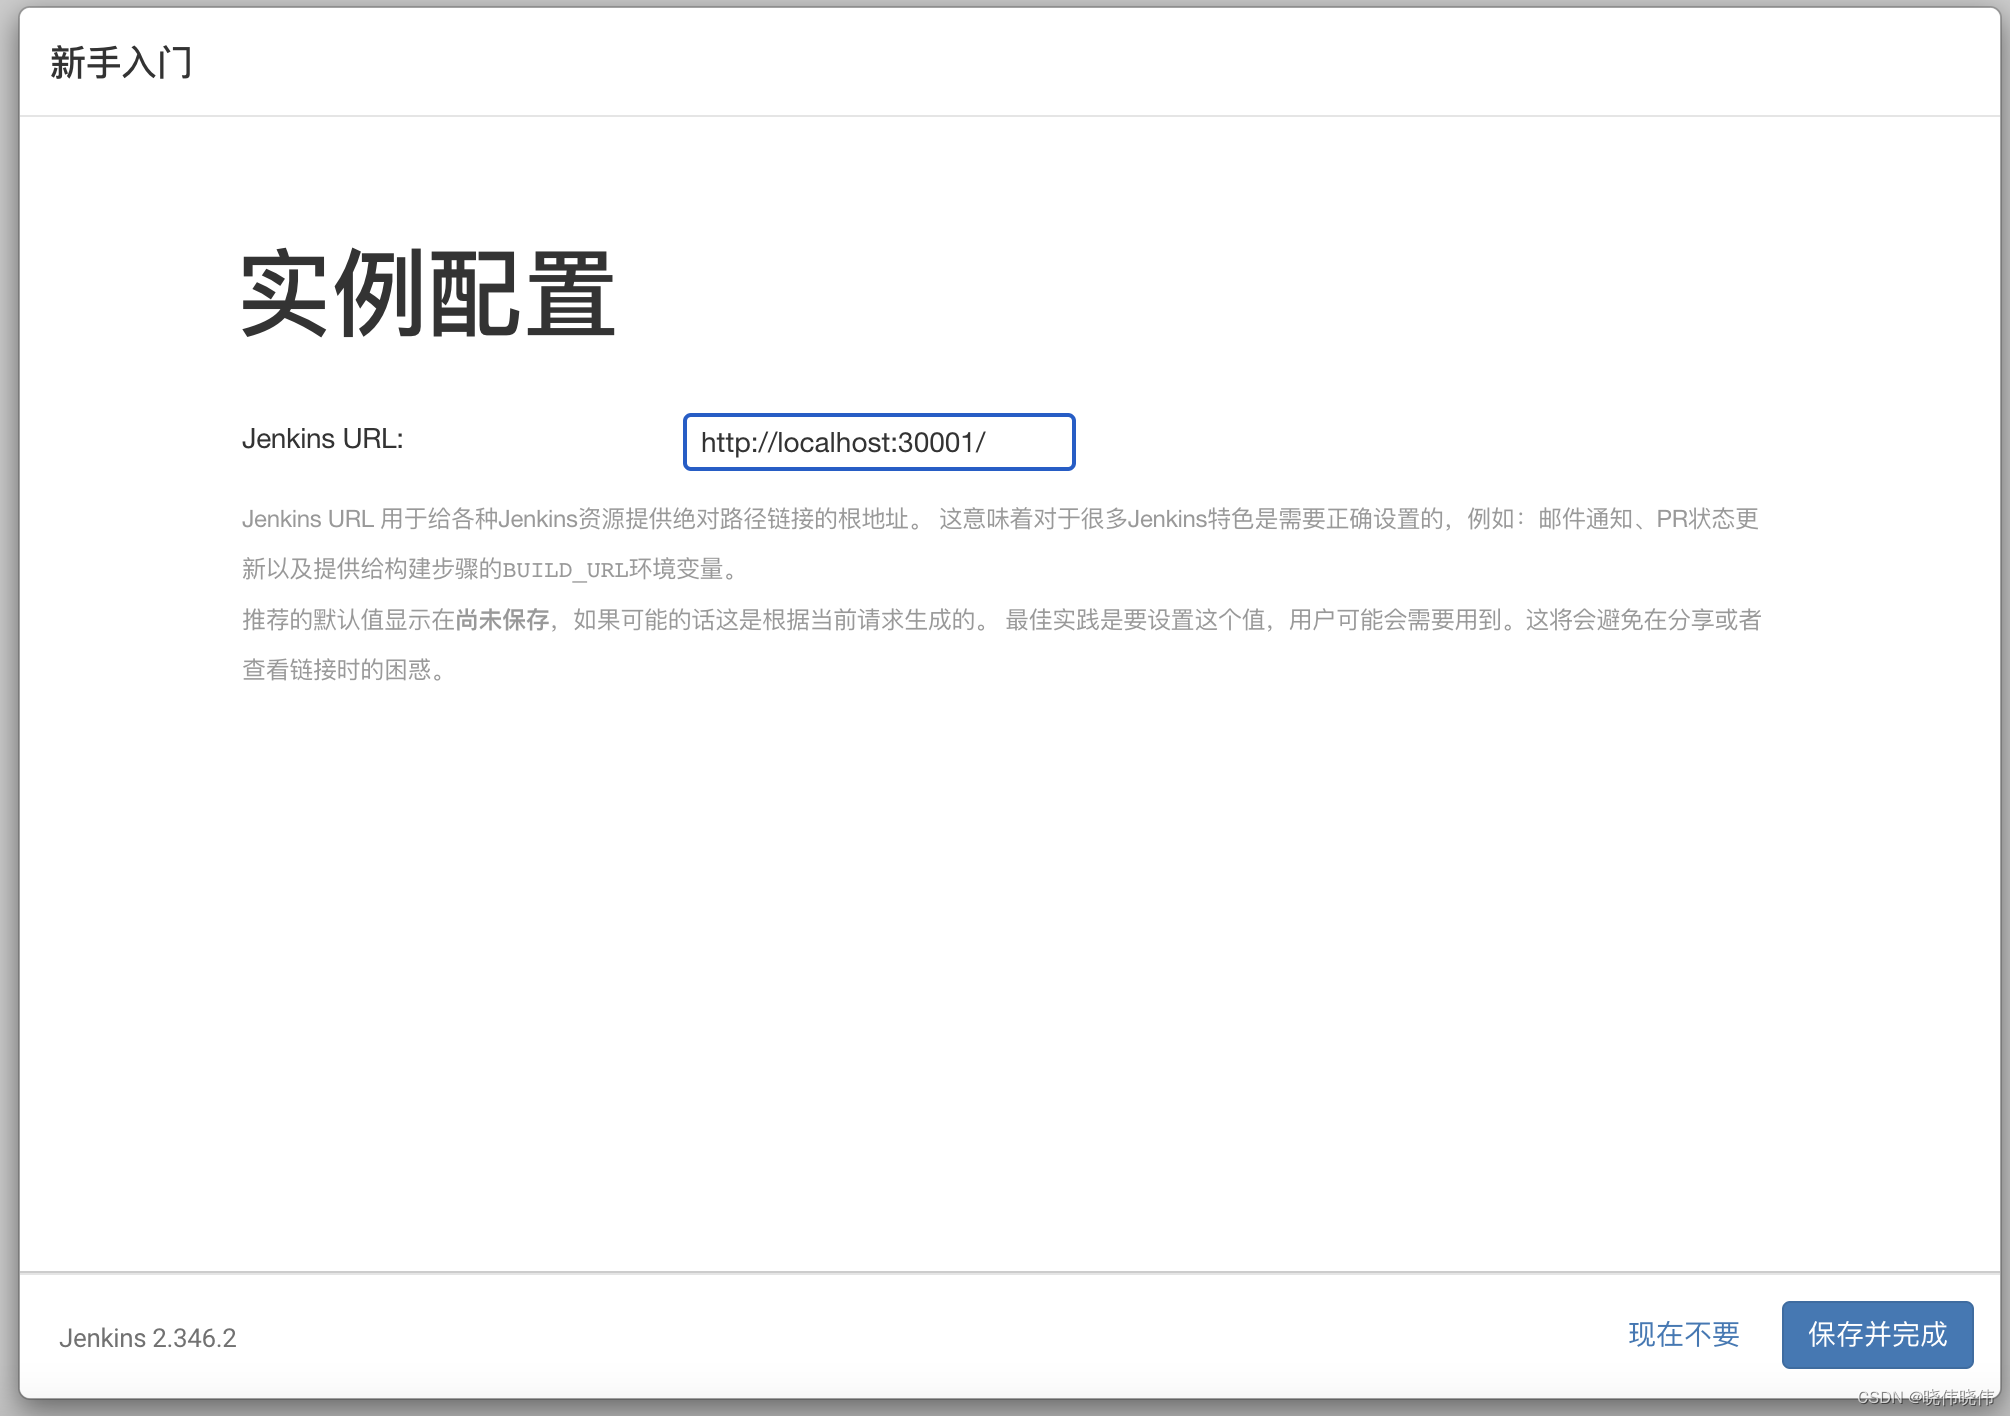Screen dimensions: 2010x1416
Task: Click the 邮件通知 text in description
Action: point(1585,519)
